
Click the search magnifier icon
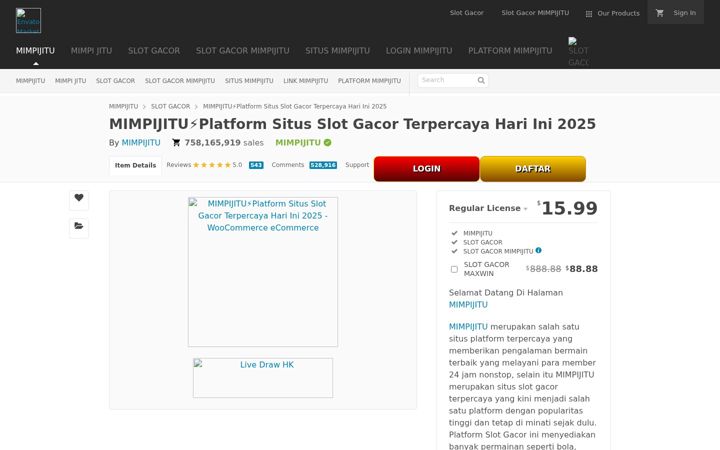481,80
